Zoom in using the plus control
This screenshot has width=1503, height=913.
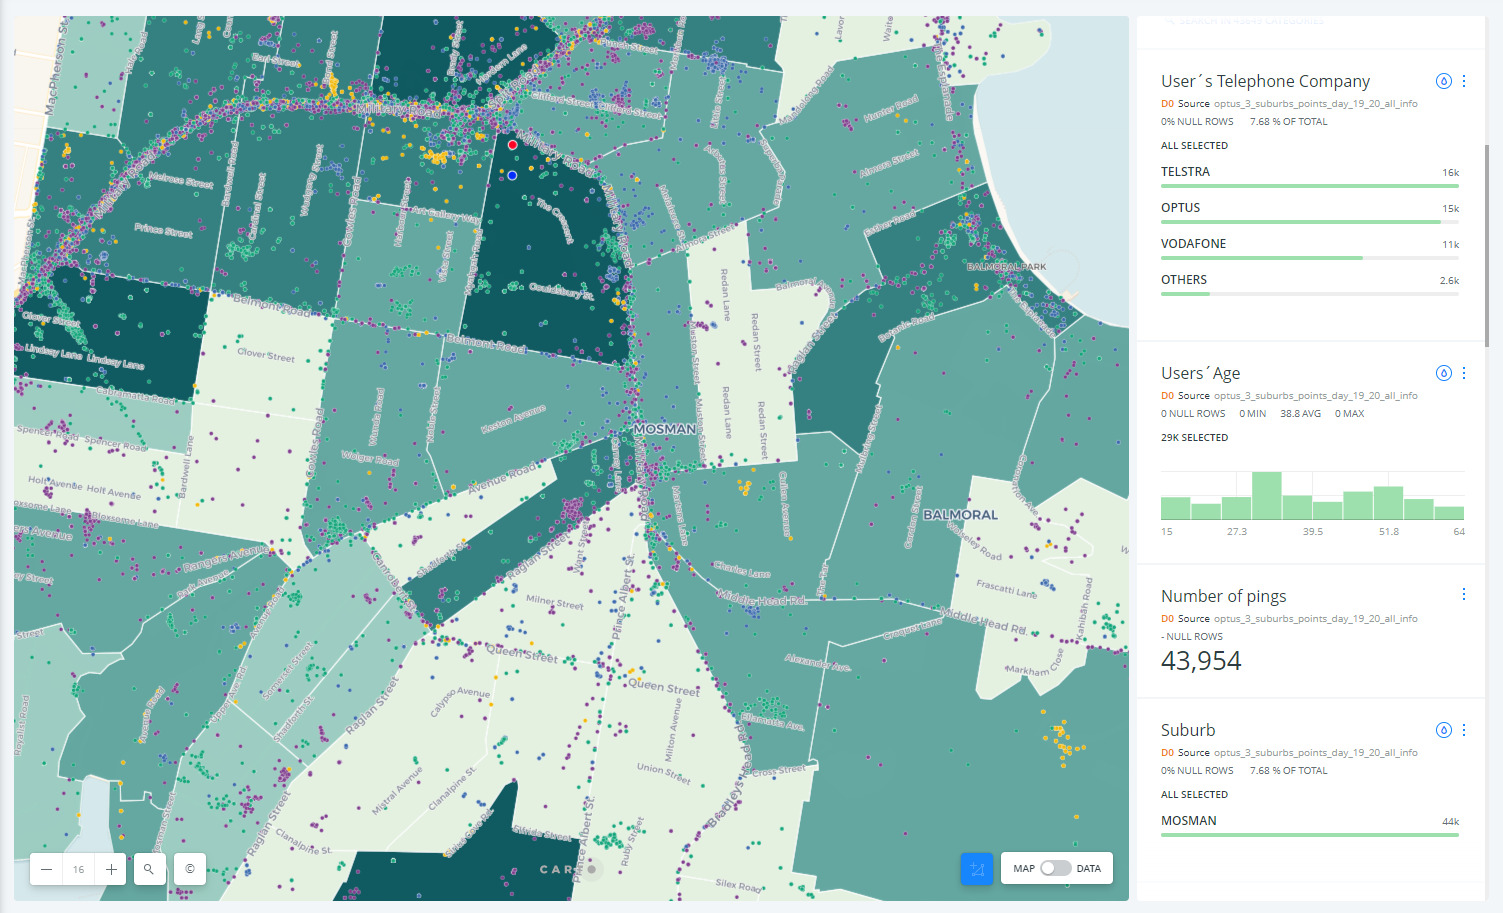coord(110,869)
